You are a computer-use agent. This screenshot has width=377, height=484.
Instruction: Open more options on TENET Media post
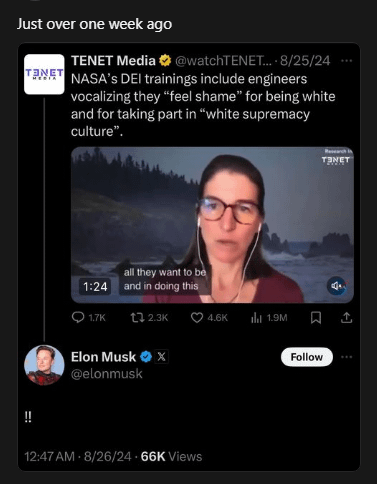pos(347,61)
